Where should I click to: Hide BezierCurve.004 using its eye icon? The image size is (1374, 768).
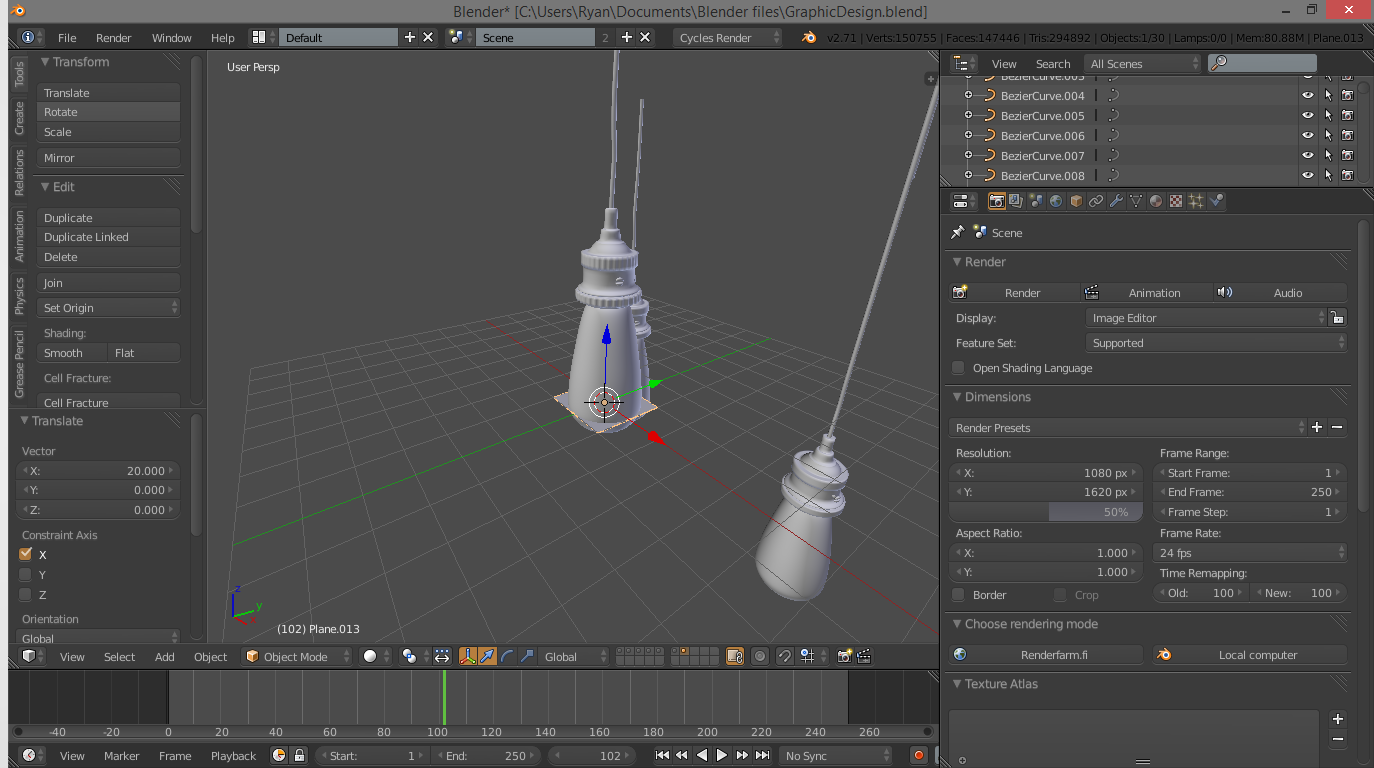pyautogui.click(x=1307, y=96)
